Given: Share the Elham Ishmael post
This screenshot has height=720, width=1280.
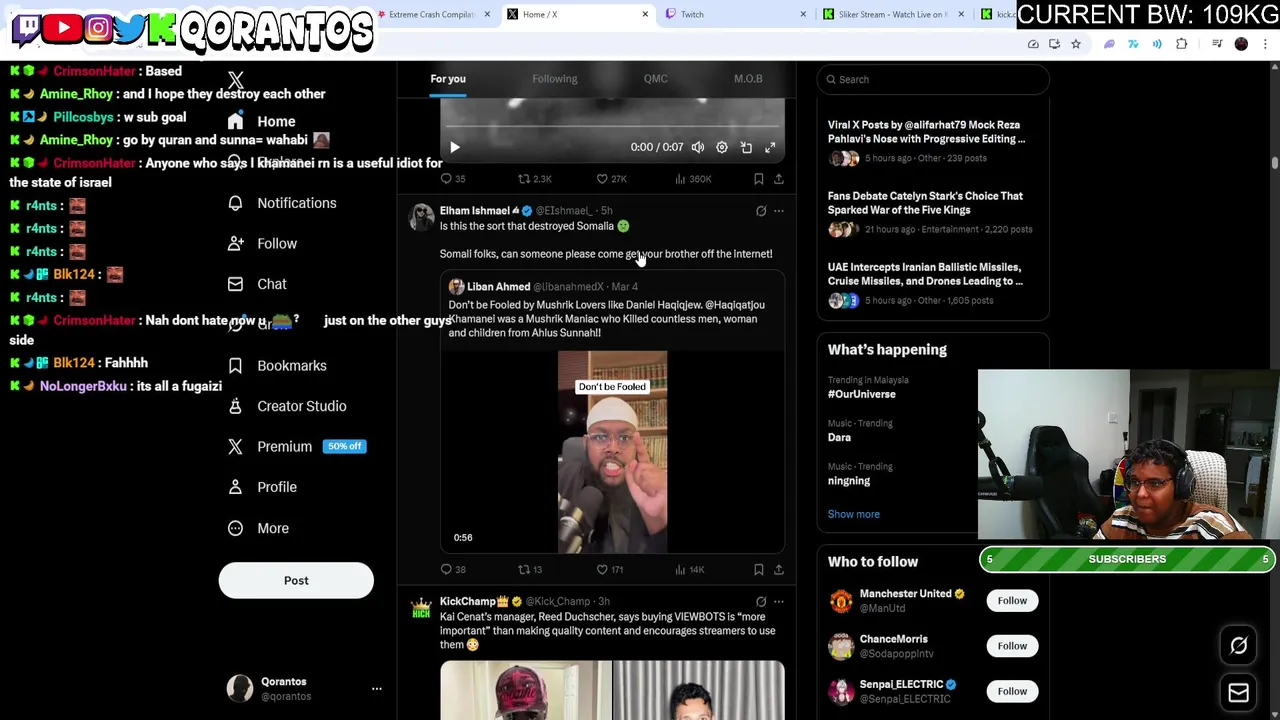Looking at the screenshot, I should [779, 569].
